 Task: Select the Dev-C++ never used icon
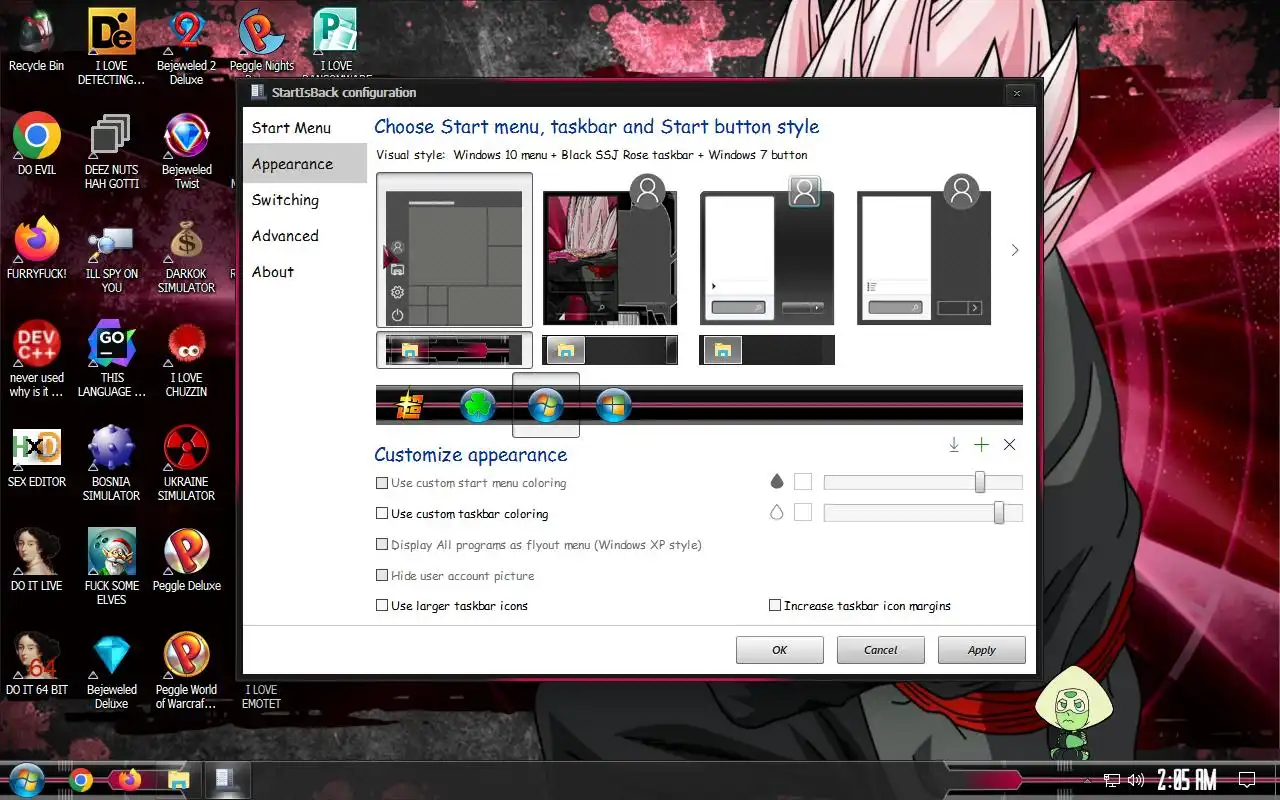pyautogui.click(x=37, y=360)
